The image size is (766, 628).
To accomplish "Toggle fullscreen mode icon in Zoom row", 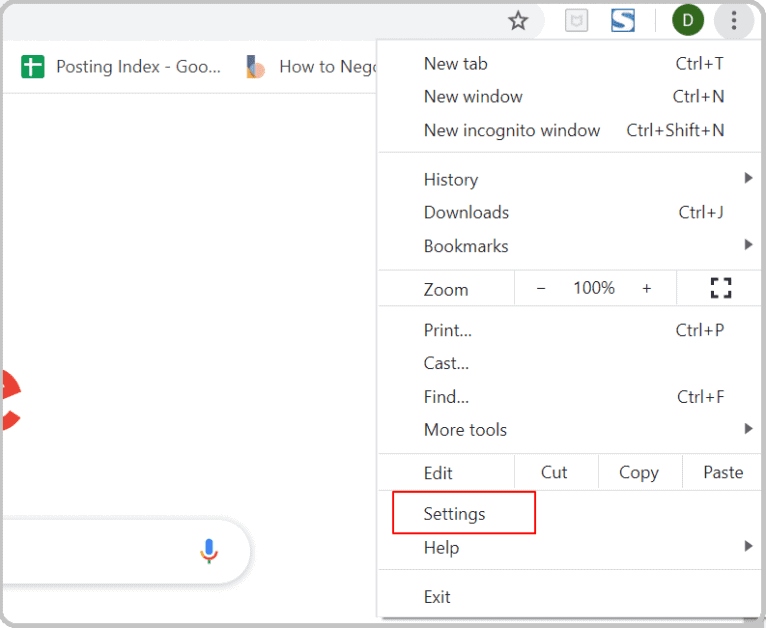I will [x=721, y=288].
